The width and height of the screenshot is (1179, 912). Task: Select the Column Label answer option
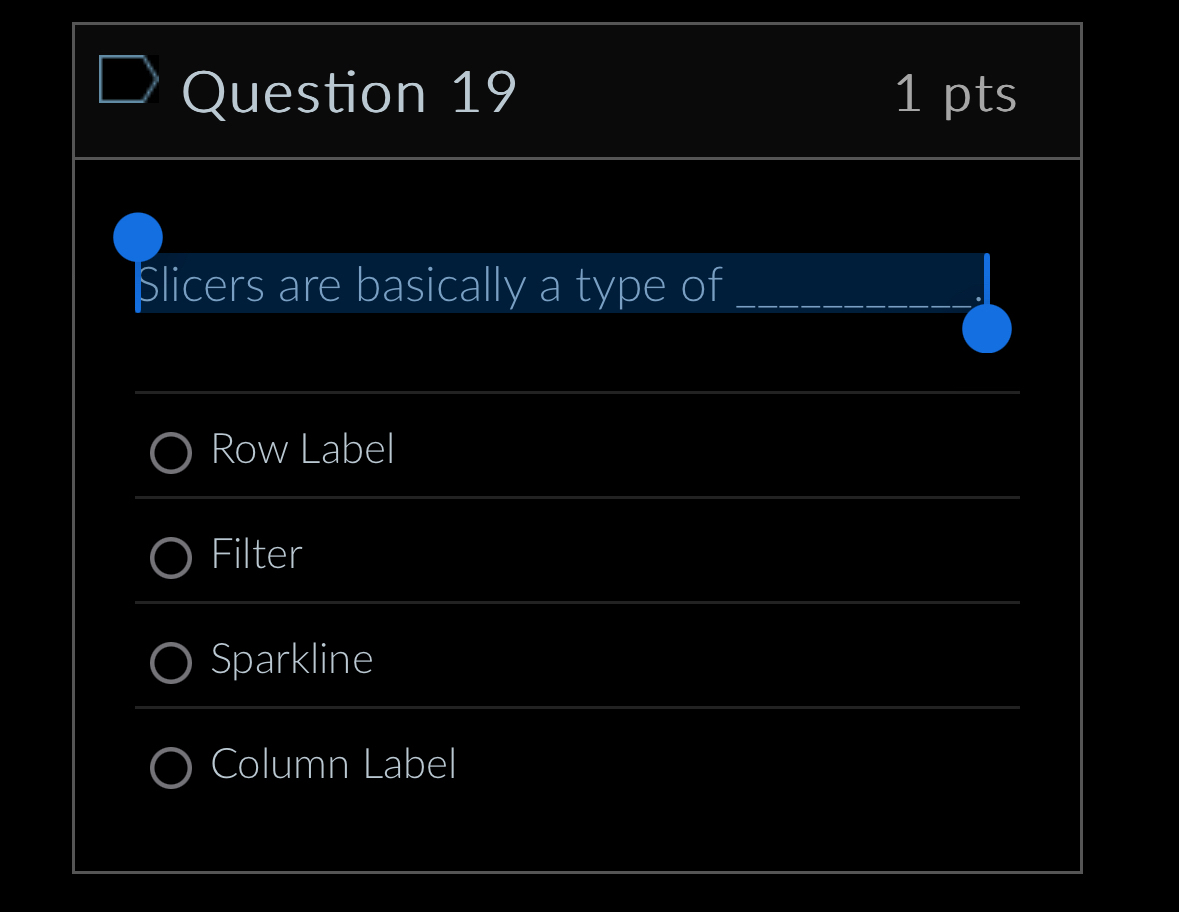[x=171, y=768]
